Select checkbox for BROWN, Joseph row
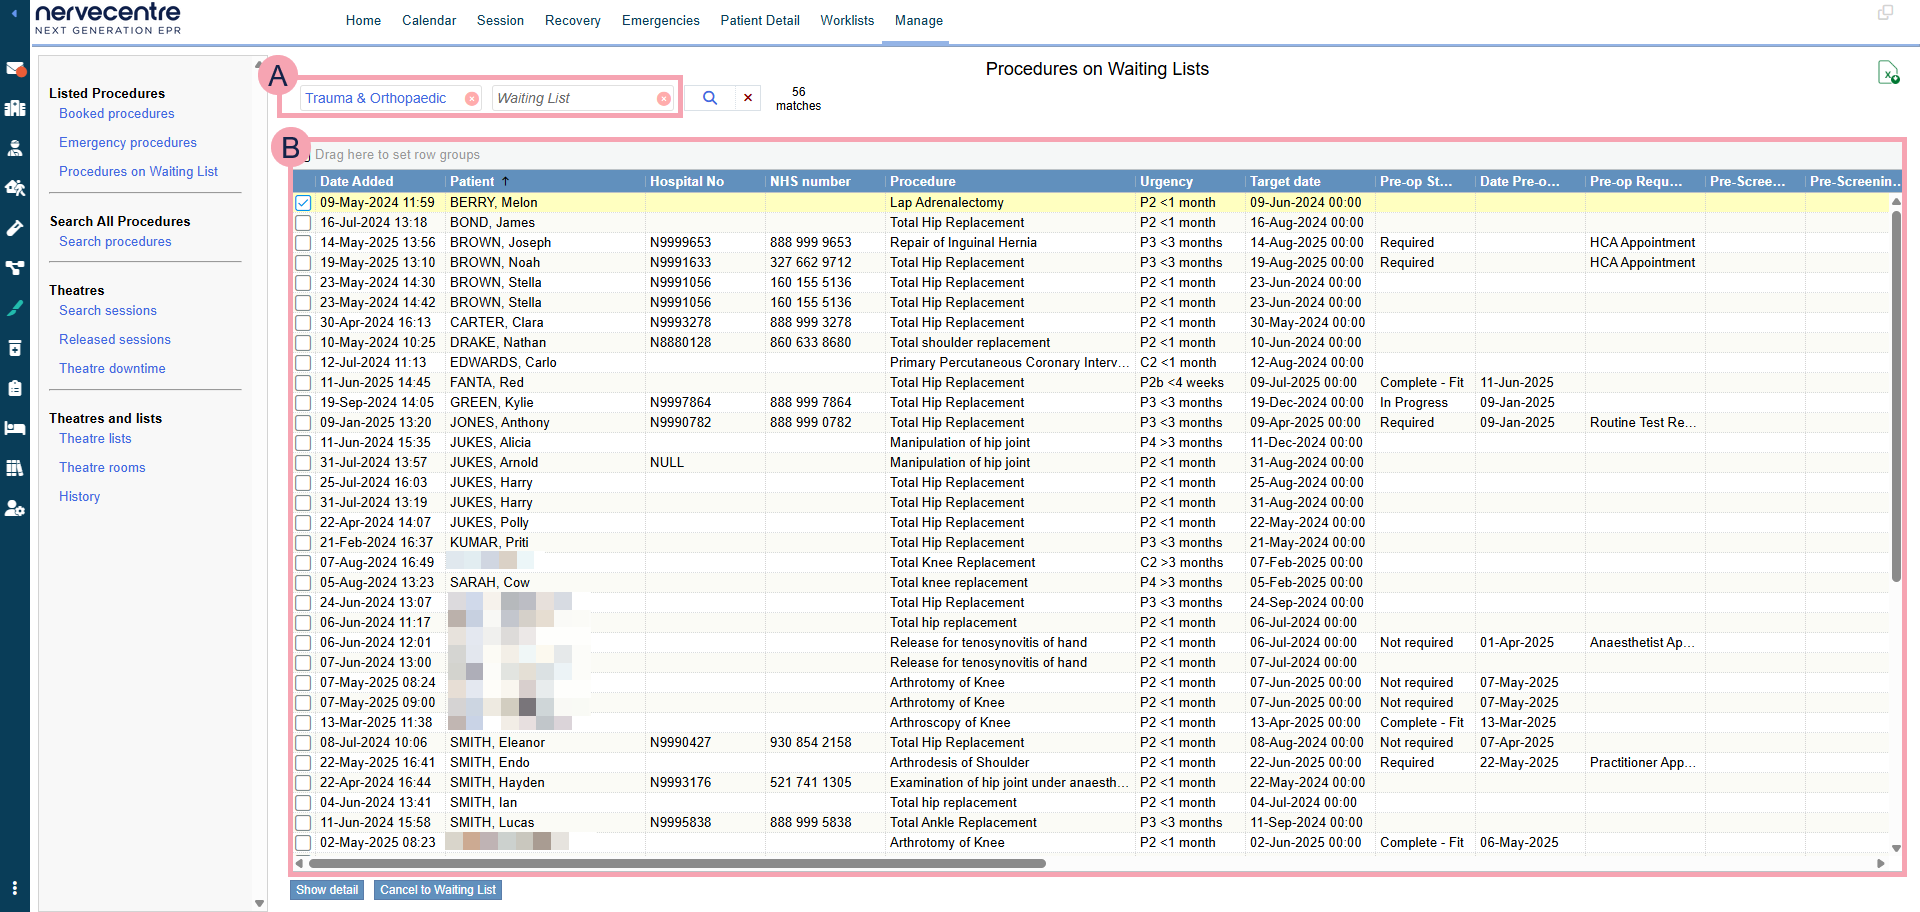Viewport: 1920px width, 912px height. (x=303, y=243)
